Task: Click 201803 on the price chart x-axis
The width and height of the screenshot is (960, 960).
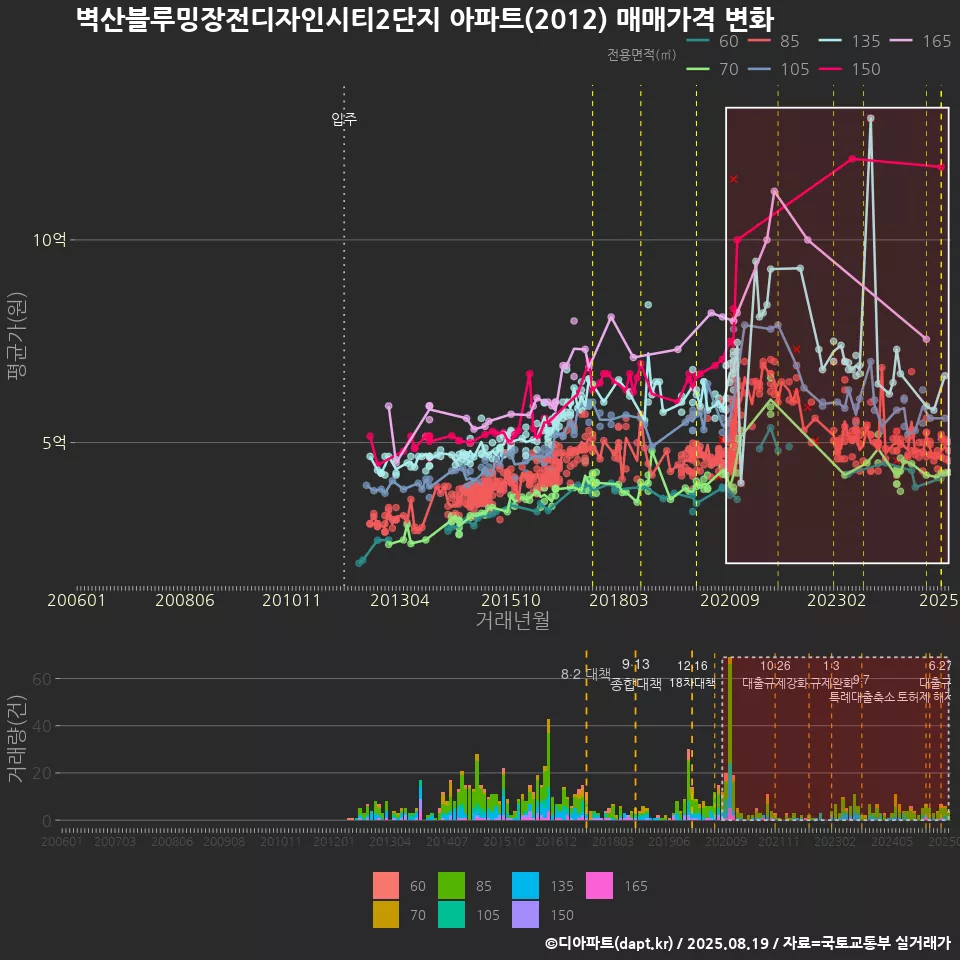Action: pos(618,599)
